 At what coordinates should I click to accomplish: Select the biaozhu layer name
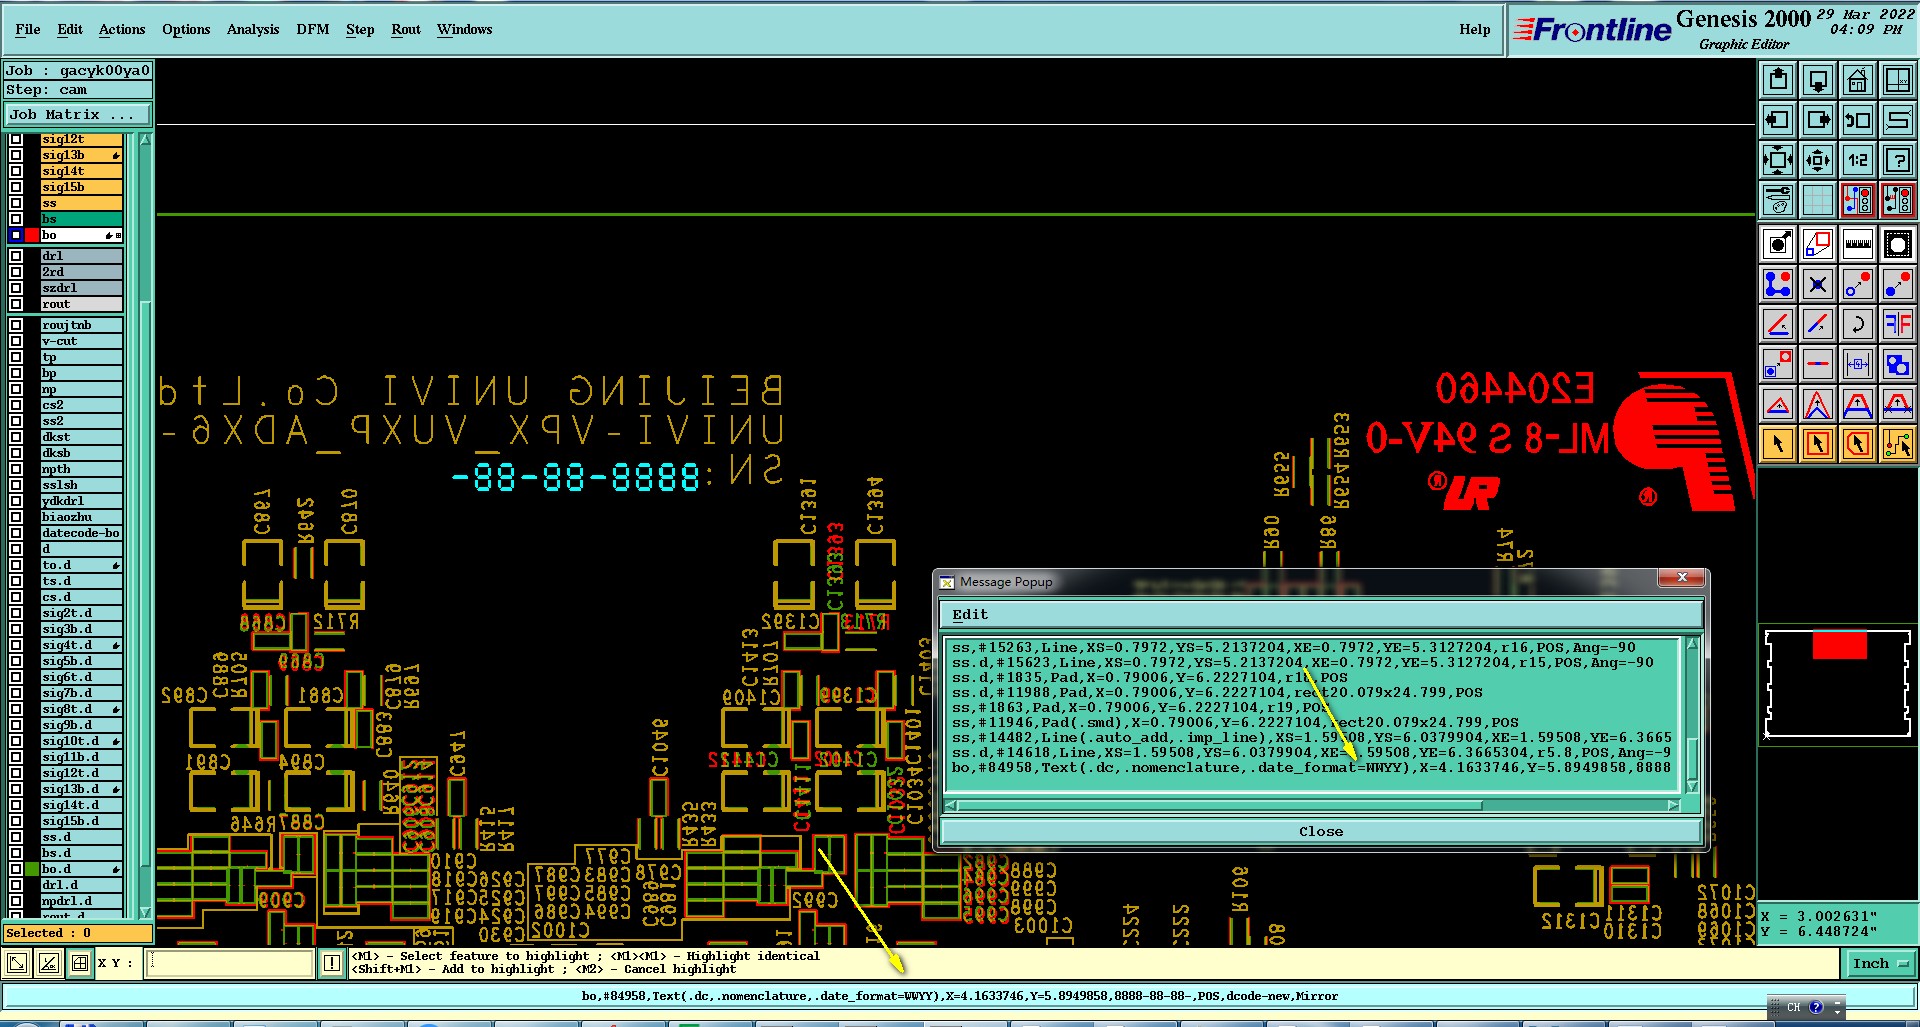coord(81,517)
